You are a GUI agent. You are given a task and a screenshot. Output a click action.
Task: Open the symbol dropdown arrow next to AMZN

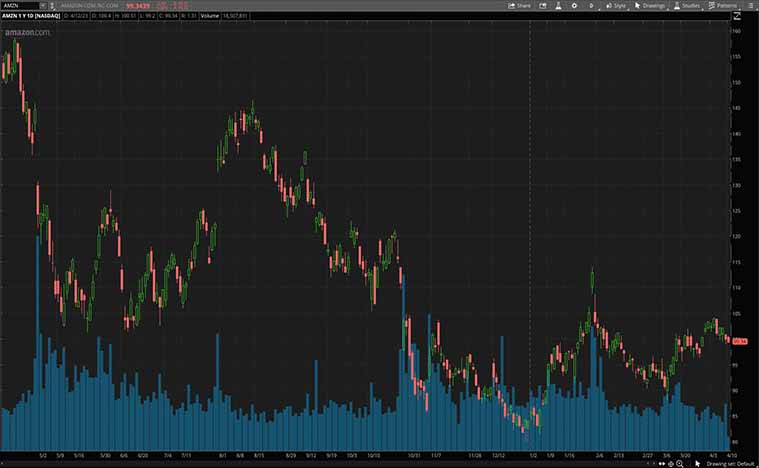(43, 5)
